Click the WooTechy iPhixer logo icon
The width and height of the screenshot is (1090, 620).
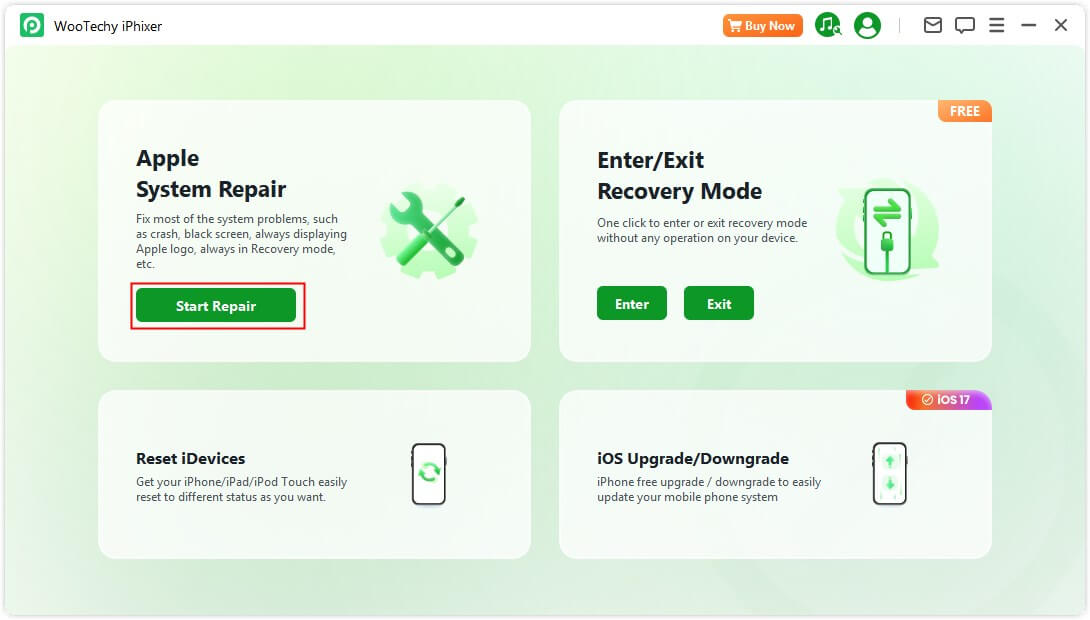32,26
